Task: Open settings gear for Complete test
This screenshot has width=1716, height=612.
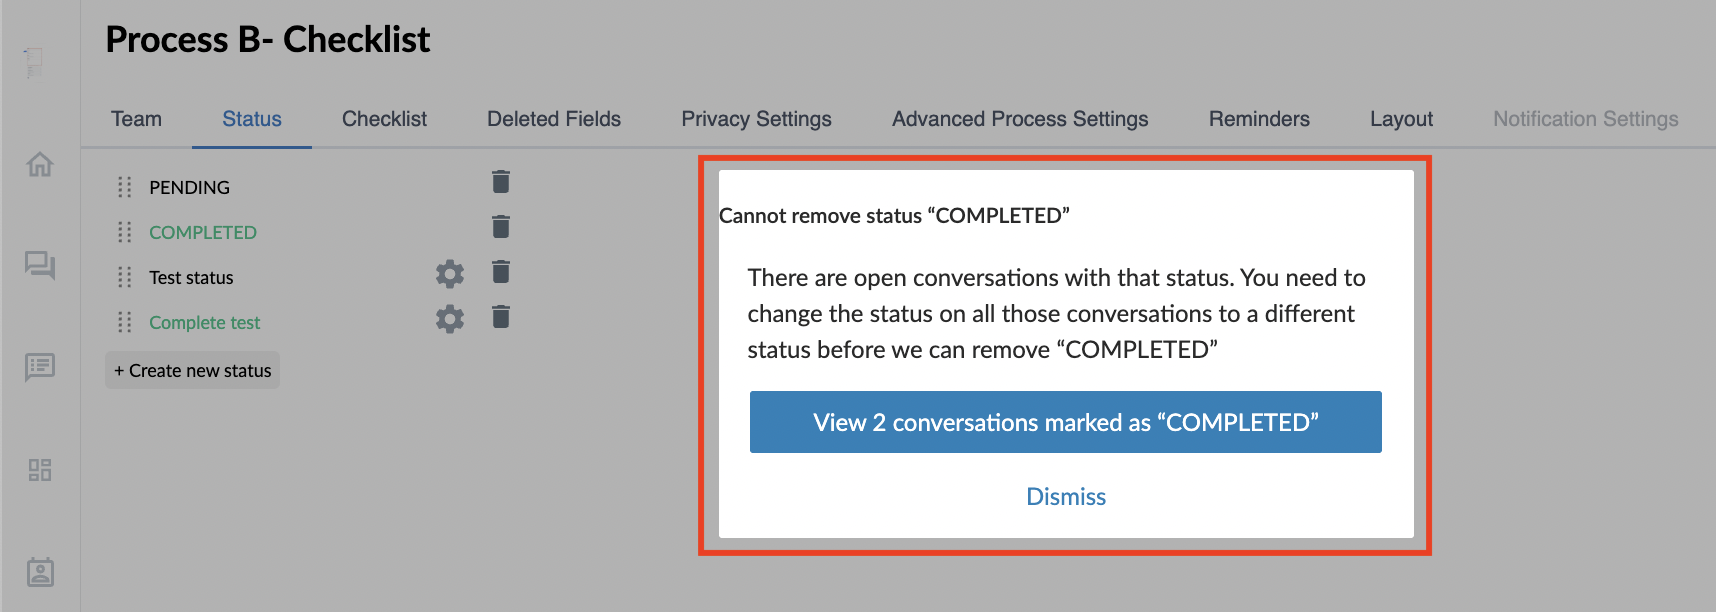Action: pyautogui.click(x=450, y=319)
